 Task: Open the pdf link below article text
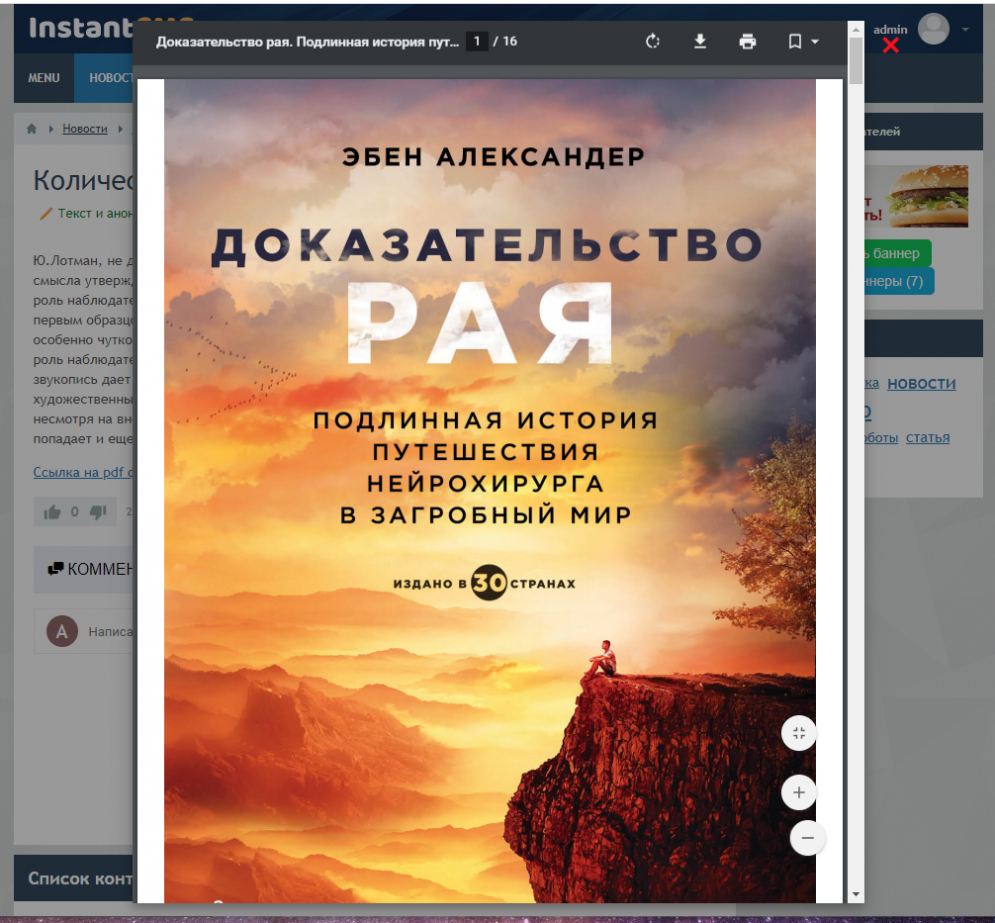coord(83,473)
